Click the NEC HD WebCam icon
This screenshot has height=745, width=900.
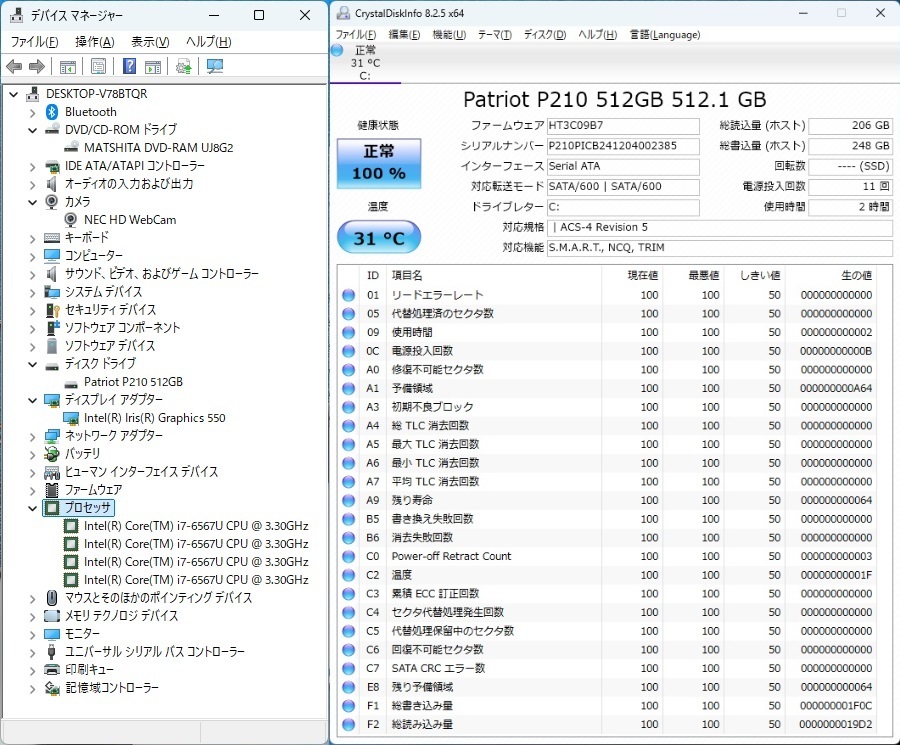[x=72, y=220]
